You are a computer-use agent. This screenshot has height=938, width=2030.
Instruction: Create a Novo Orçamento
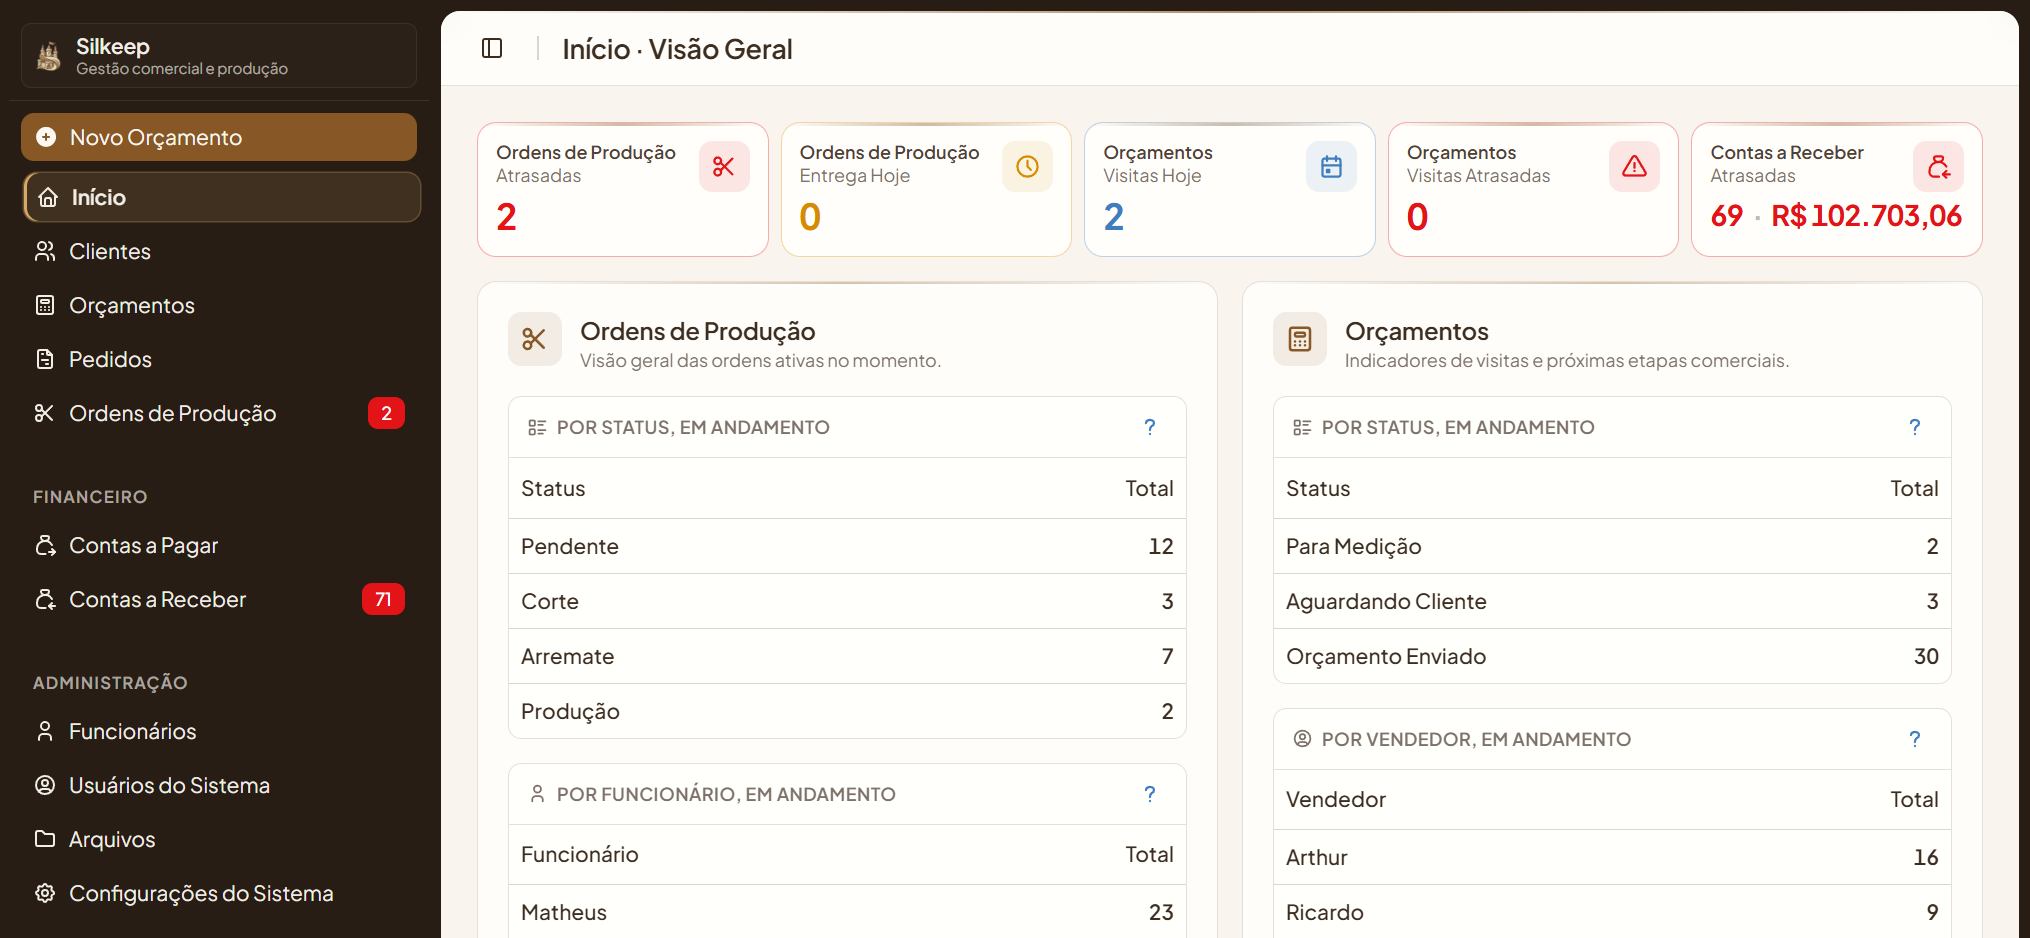219,137
